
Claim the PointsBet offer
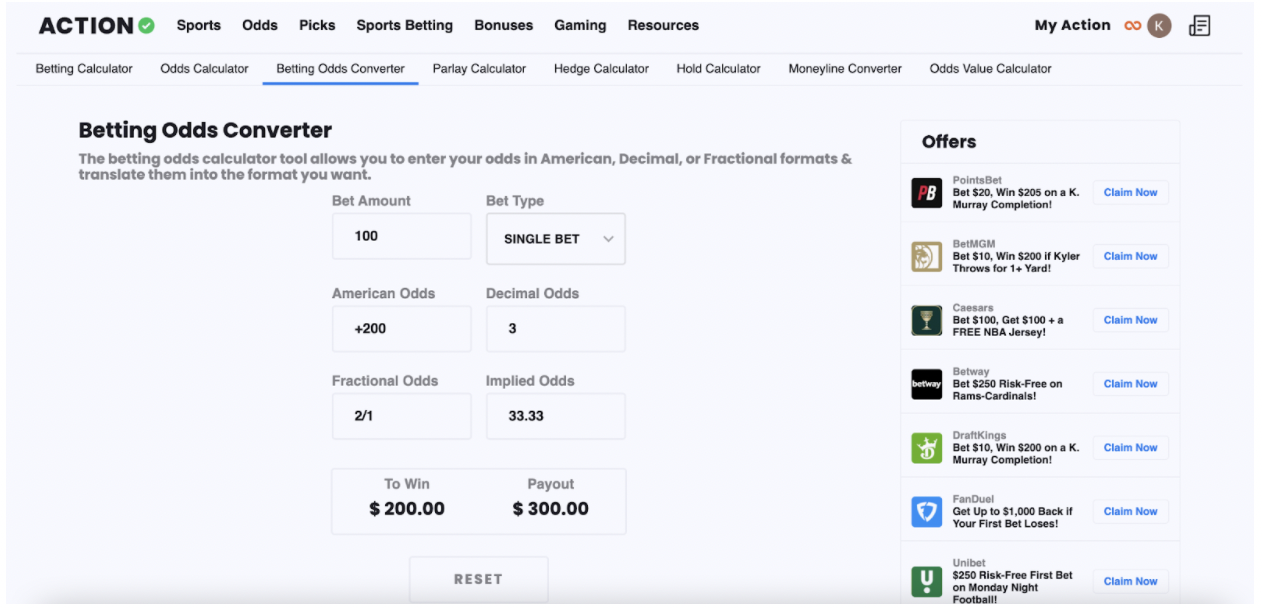click(x=1130, y=193)
